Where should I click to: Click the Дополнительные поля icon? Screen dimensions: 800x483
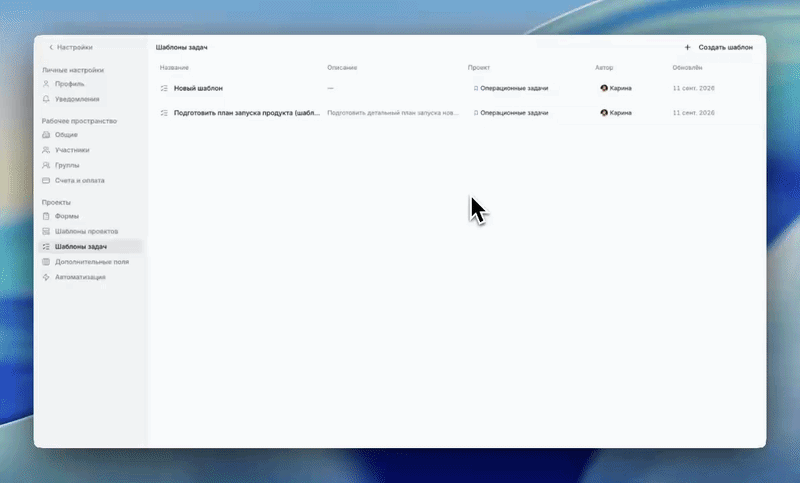coord(46,262)
